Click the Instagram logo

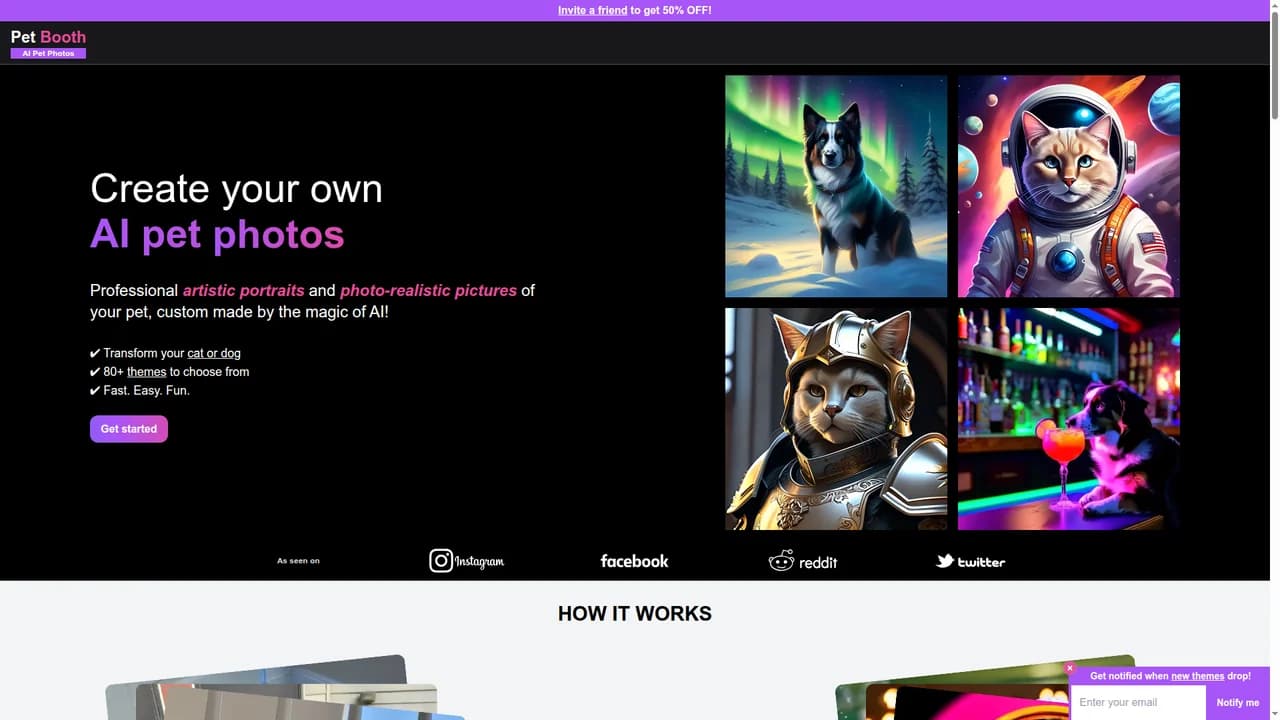pyautogui.click(x=467, y=561)
